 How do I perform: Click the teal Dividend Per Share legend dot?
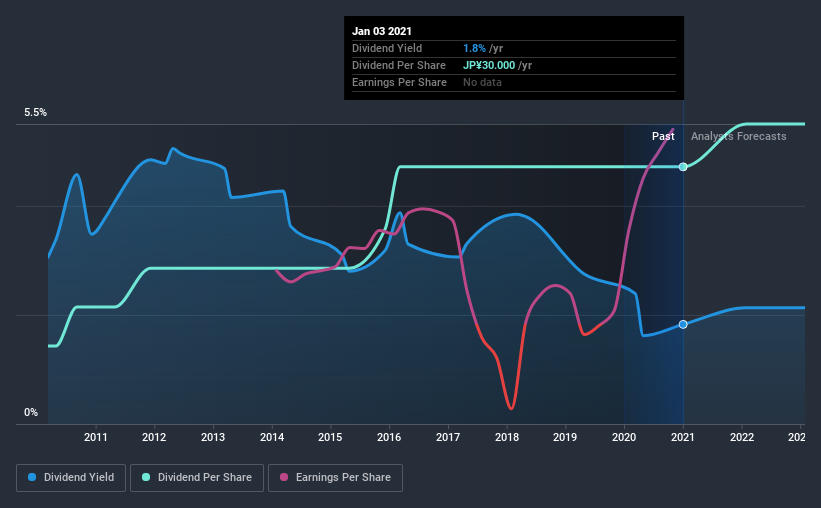point(146,477)
